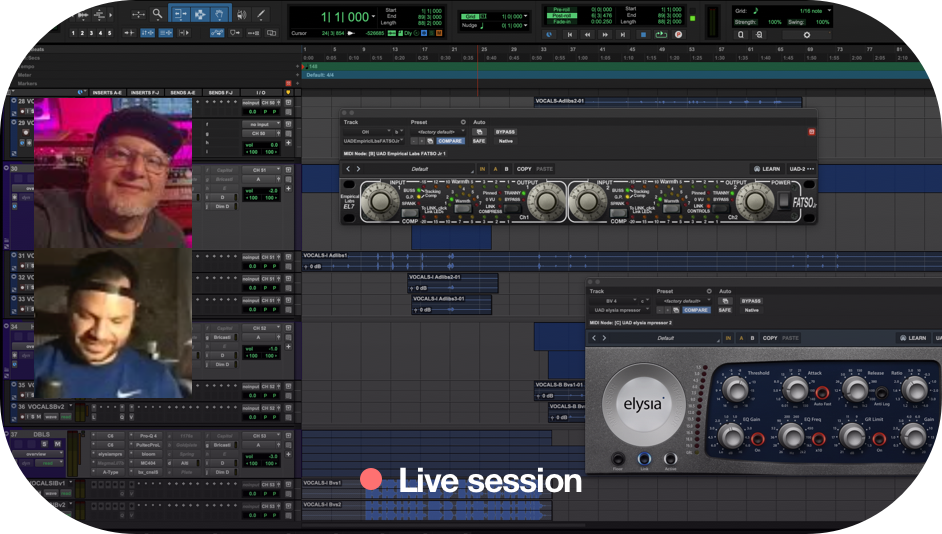Click the elysia Threshold knob
The height and width of the screenshot is (534, 942).
coord(734,389)
